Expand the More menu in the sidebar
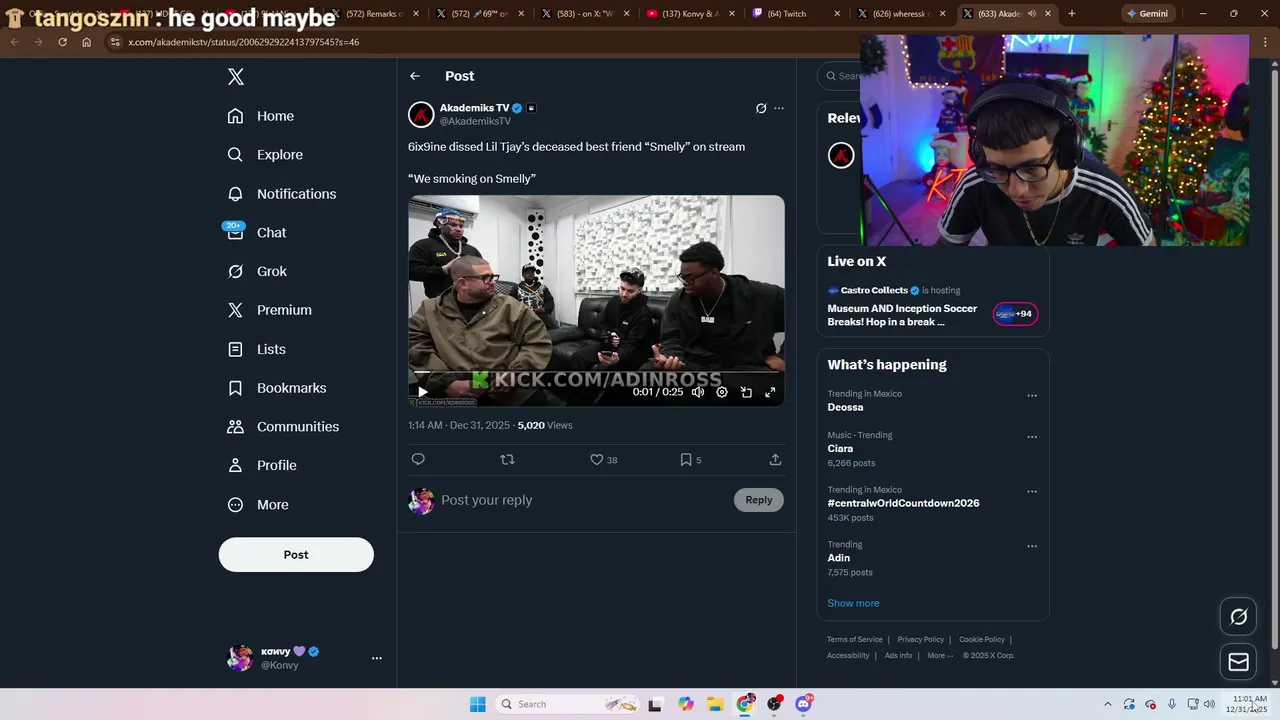 click(x=258, y=505)
